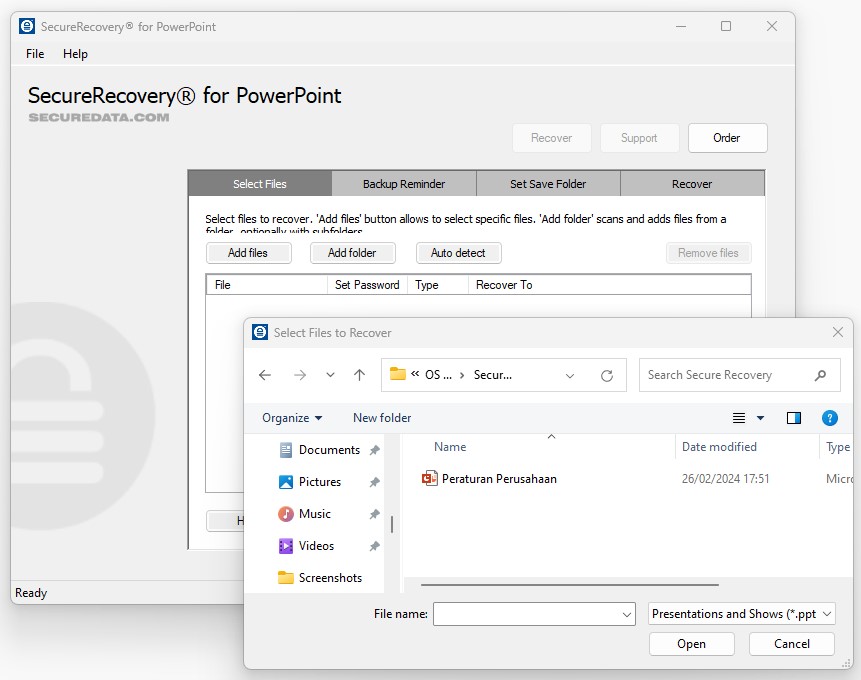Expand the address bar path dropdown arrow
861x680 pixels.
pos(570,375)
